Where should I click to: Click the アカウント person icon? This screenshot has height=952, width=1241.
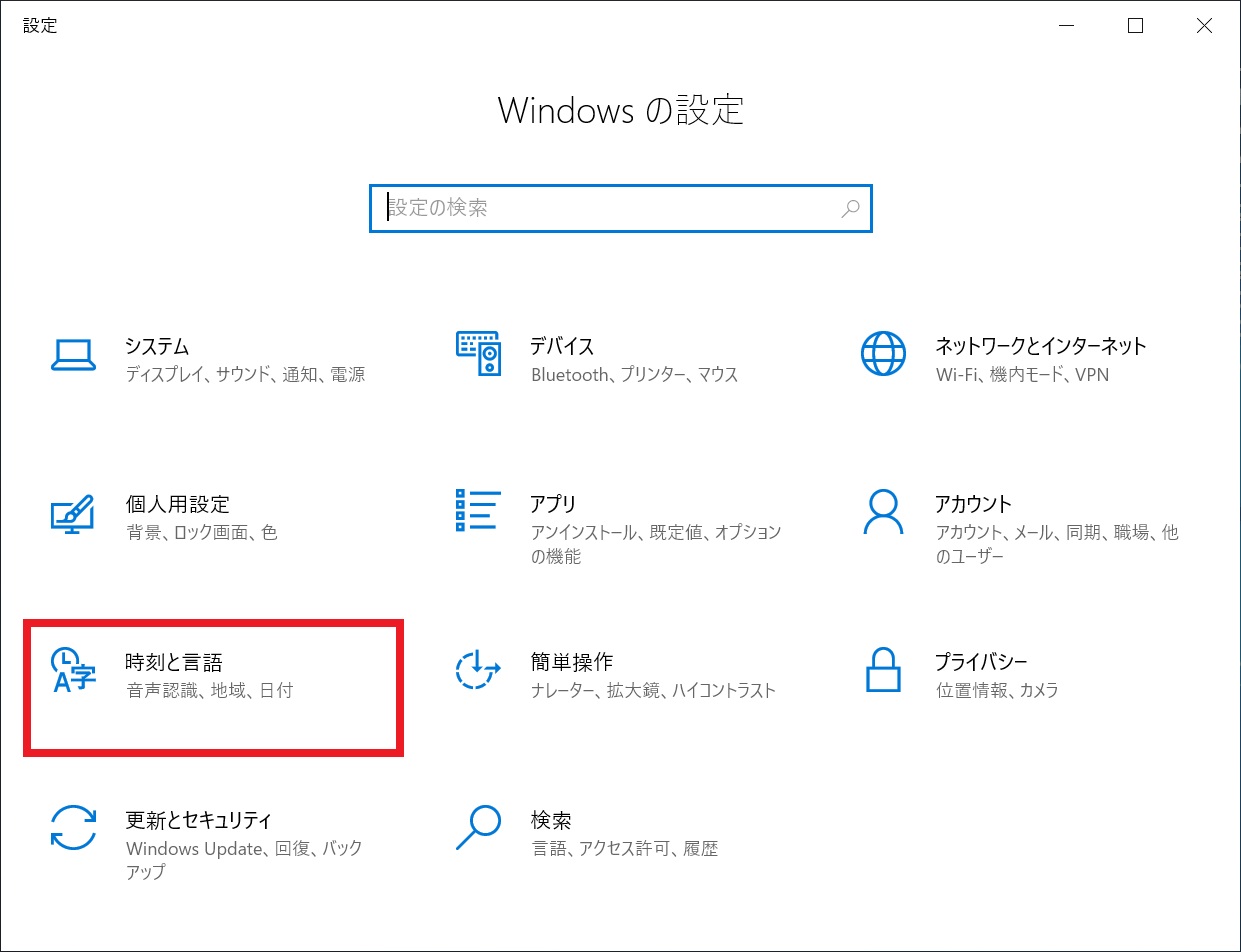click(883, 512)
